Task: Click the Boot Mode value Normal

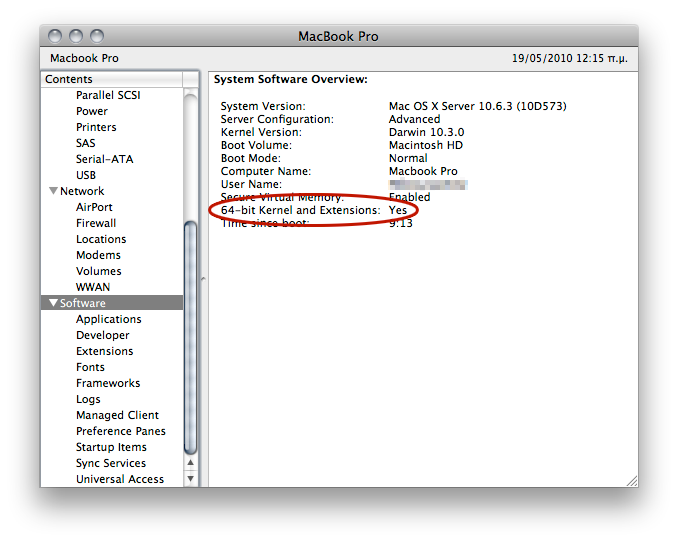Action: 408,158
